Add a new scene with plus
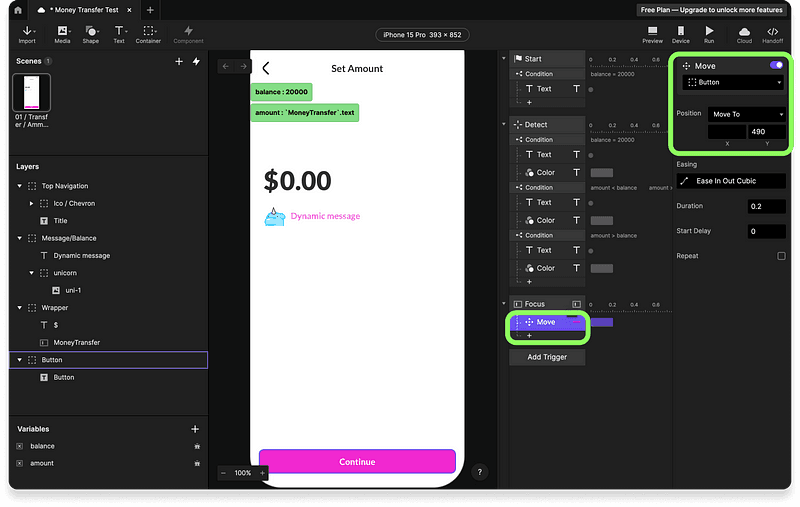 [179, 62]
